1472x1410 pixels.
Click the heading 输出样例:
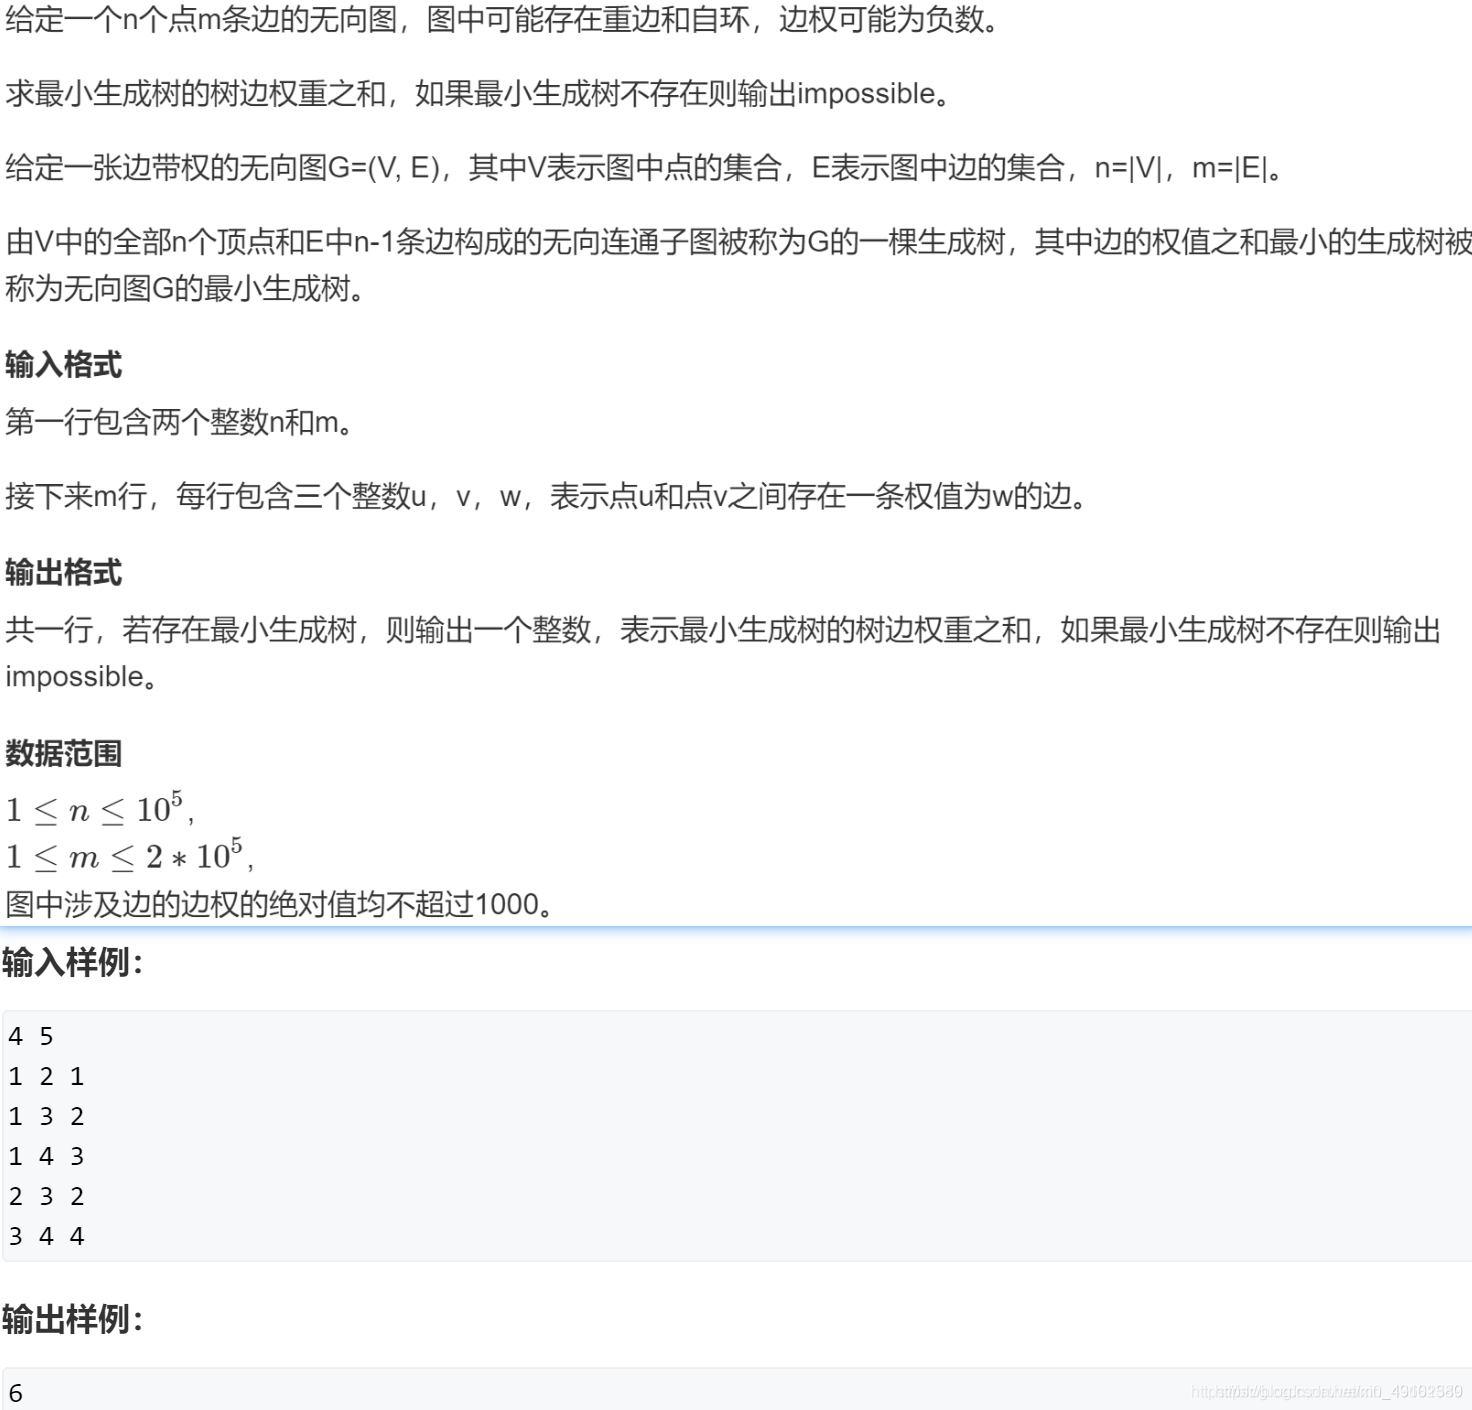pos(73,1319)
